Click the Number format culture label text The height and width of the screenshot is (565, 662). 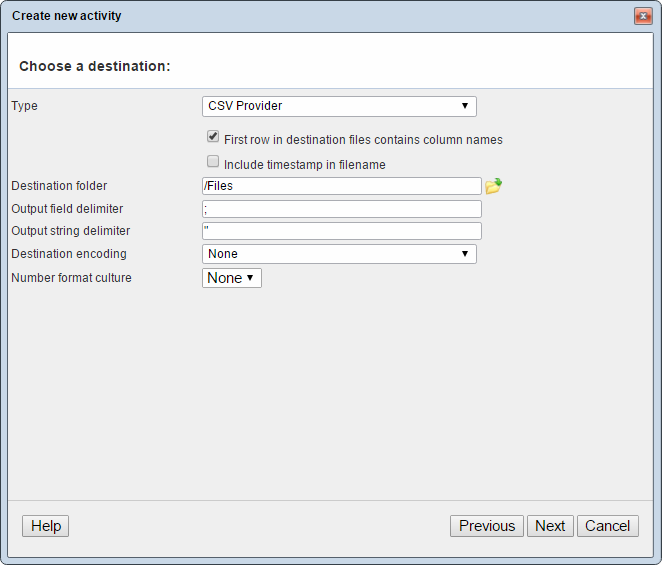point(71,278)
